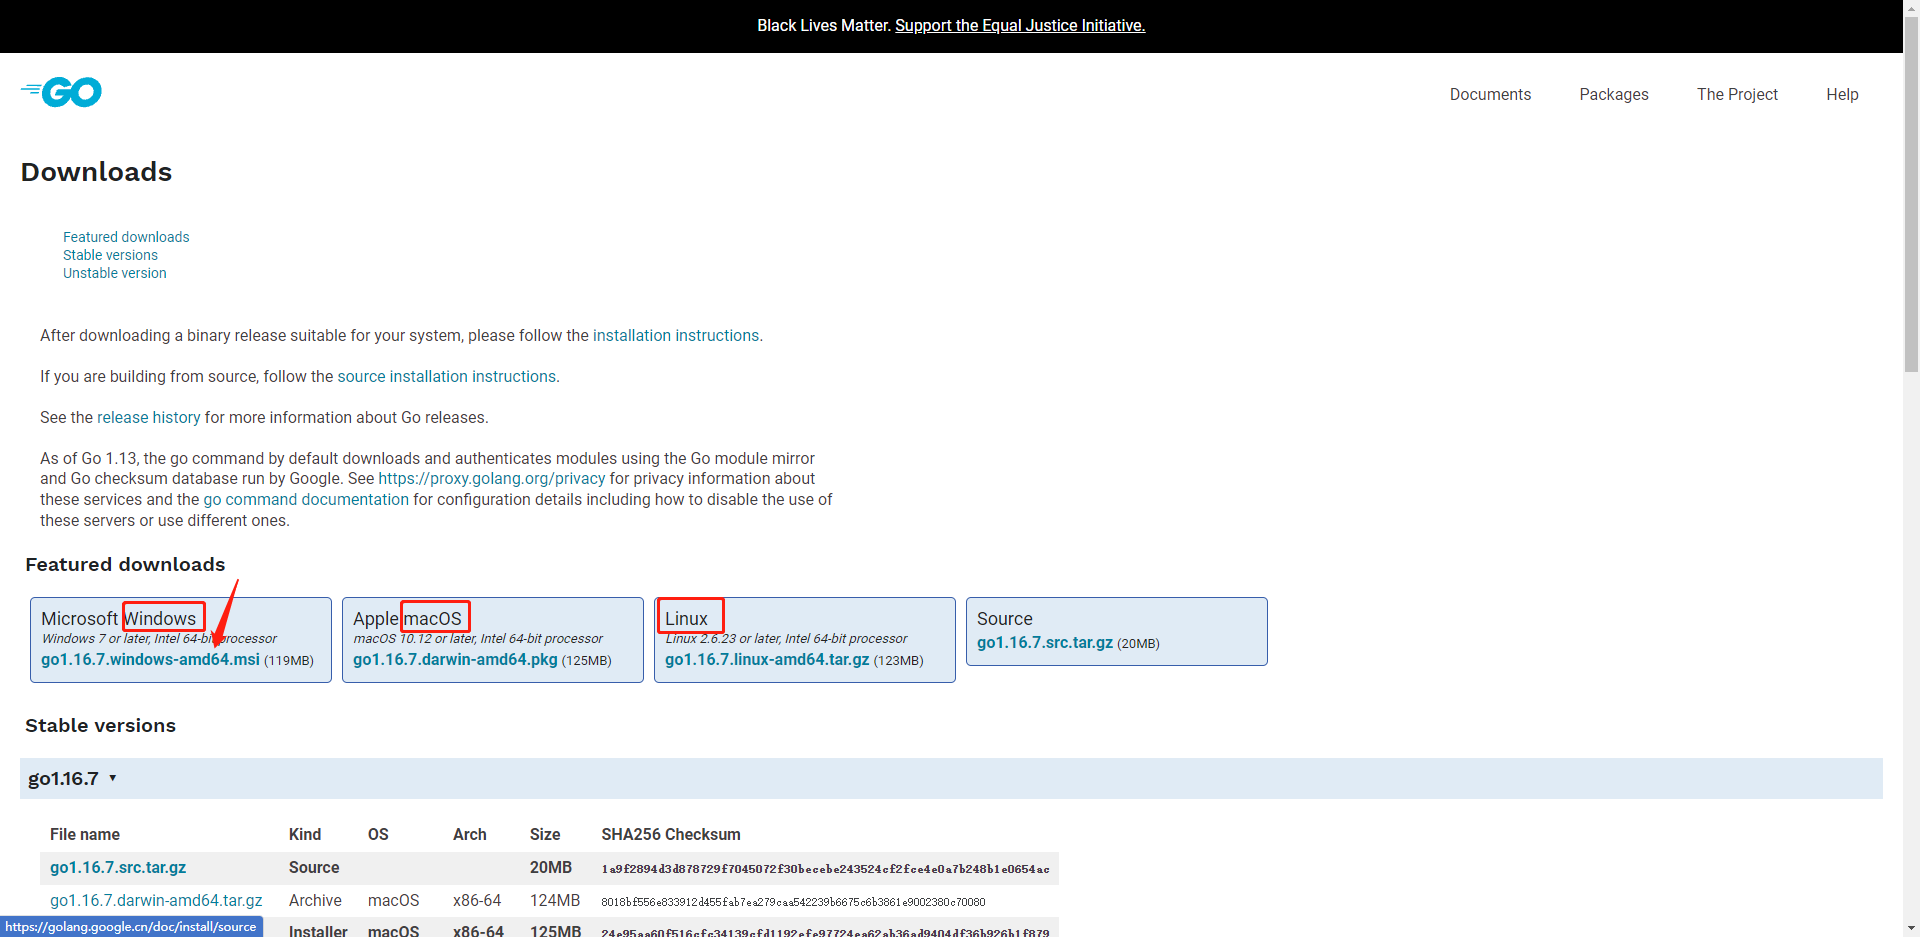Open the installation instructions link

676,335
